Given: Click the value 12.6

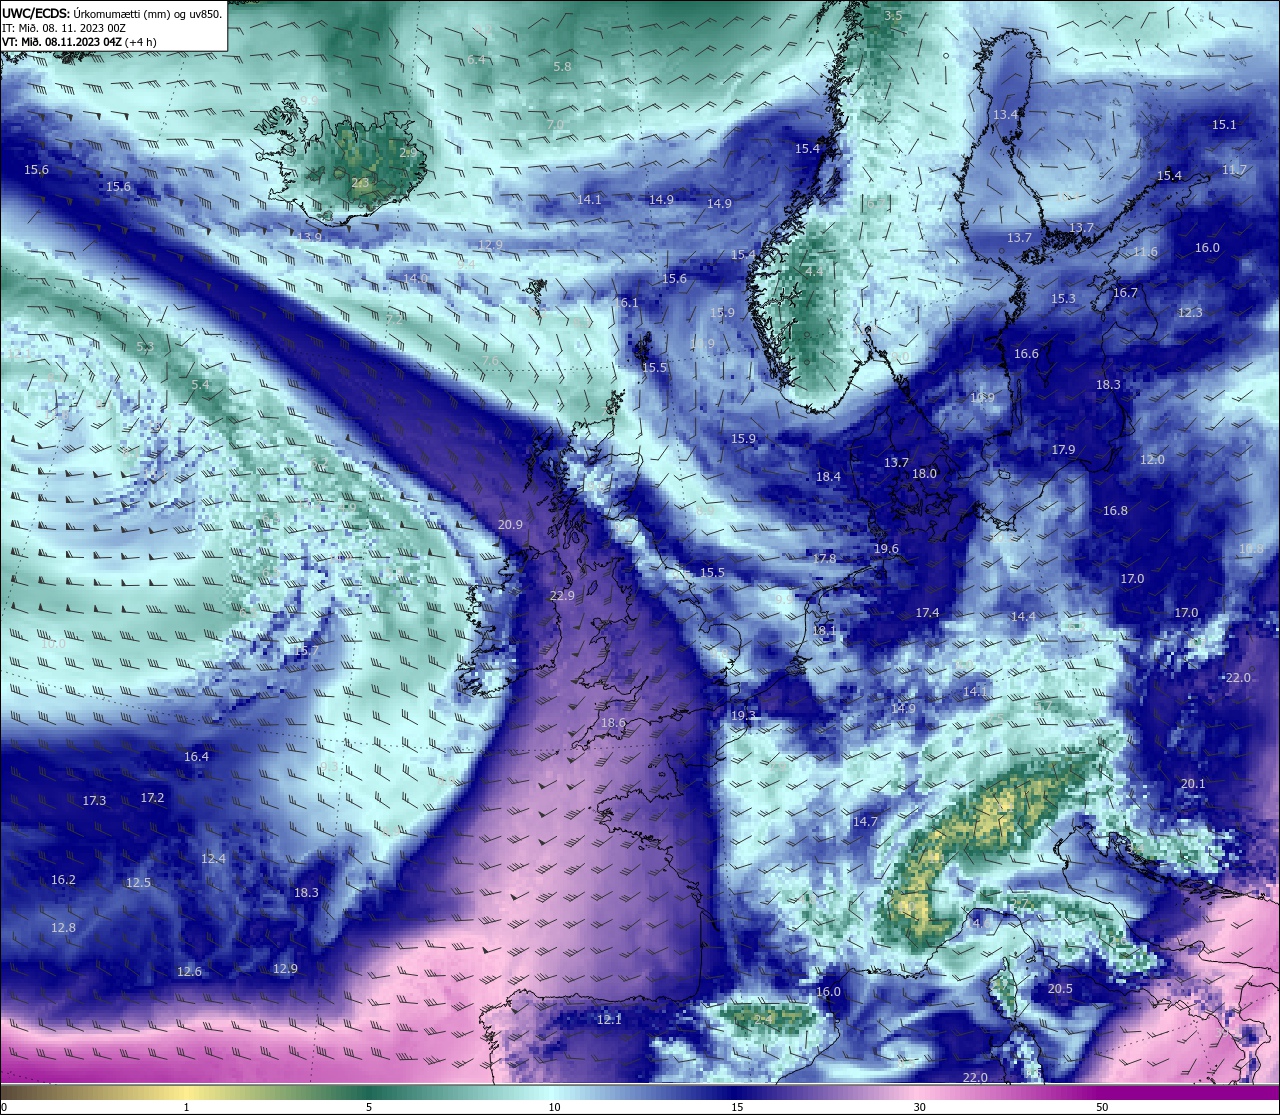Looking at the screenshot, I should 189,971.
